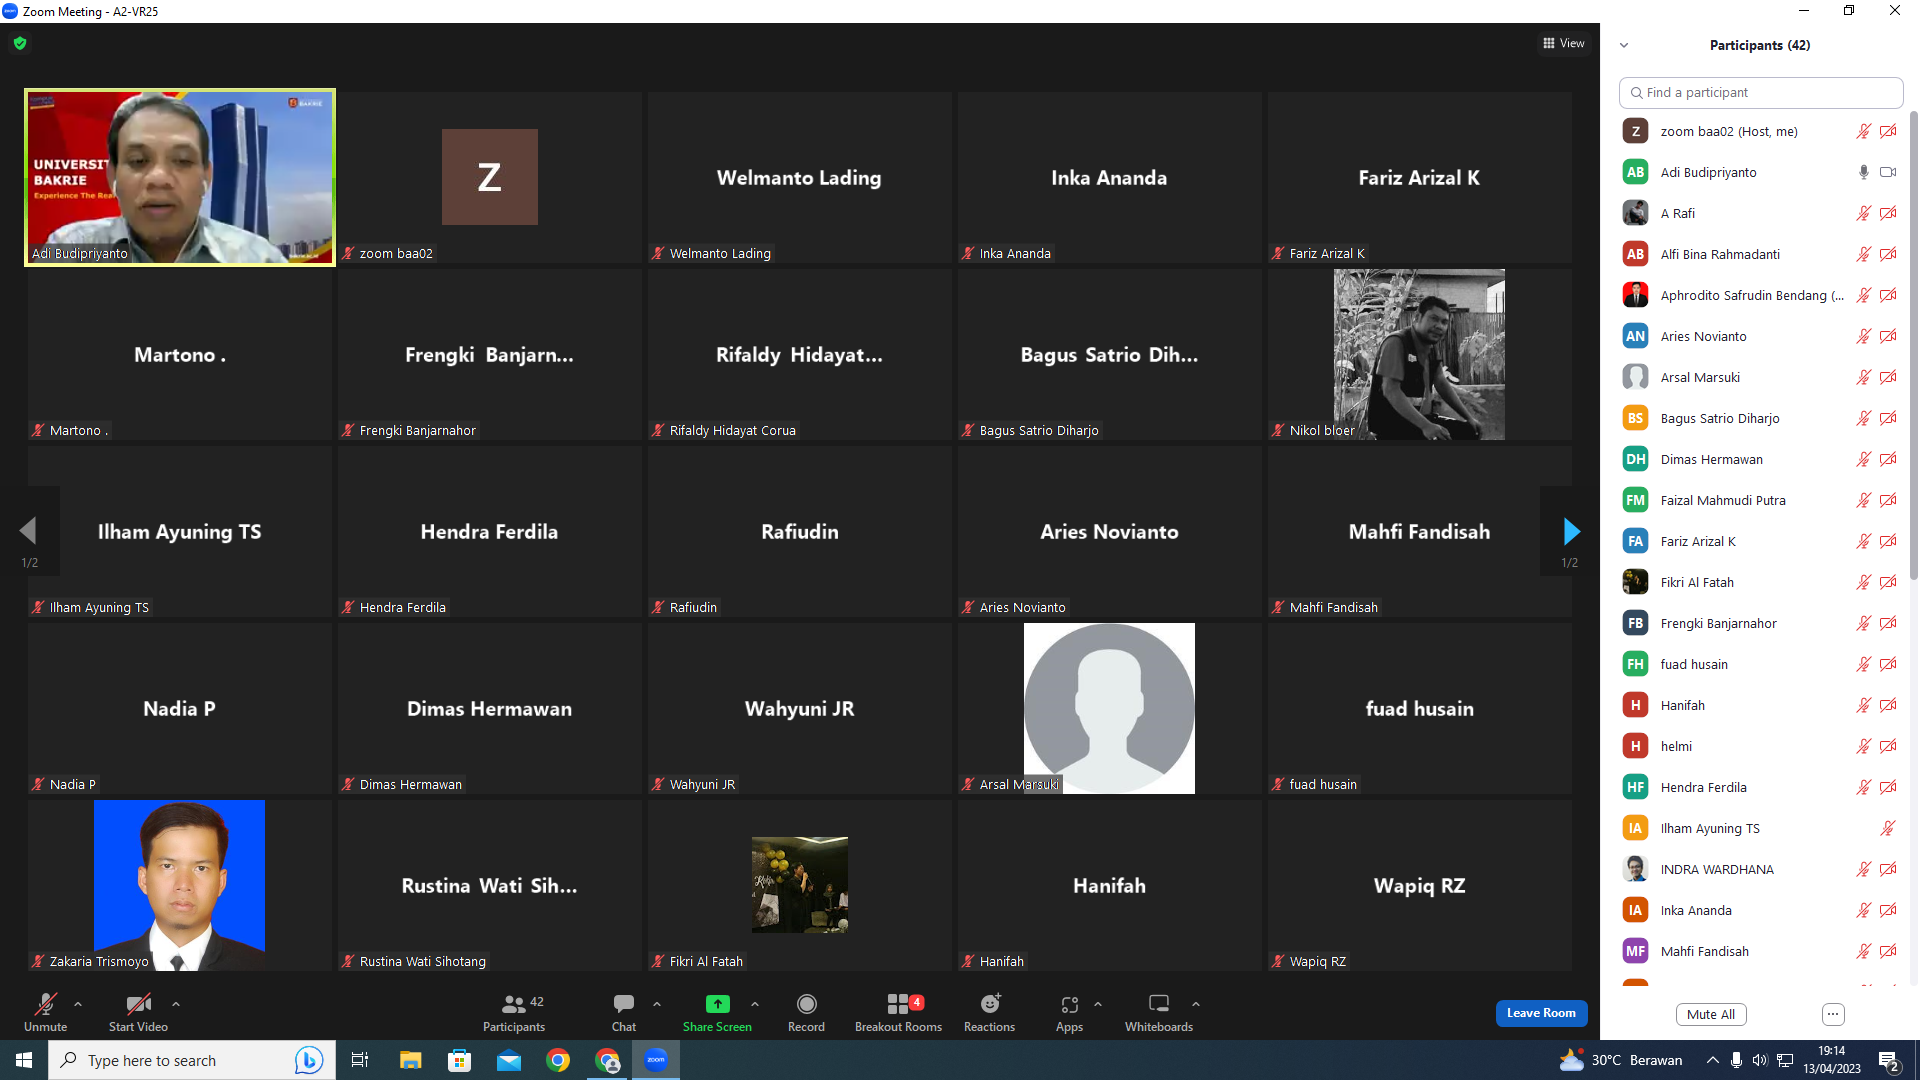This screenshot has height=1080, width=1920.
Task: Select Zakaria Trismoyo's video tile
Action: [180, 885]
